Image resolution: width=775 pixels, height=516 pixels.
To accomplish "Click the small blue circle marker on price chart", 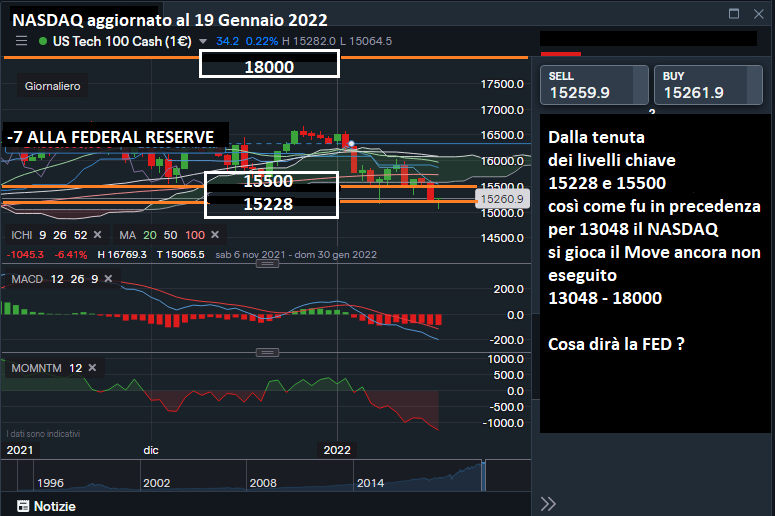I will [351, 144].
